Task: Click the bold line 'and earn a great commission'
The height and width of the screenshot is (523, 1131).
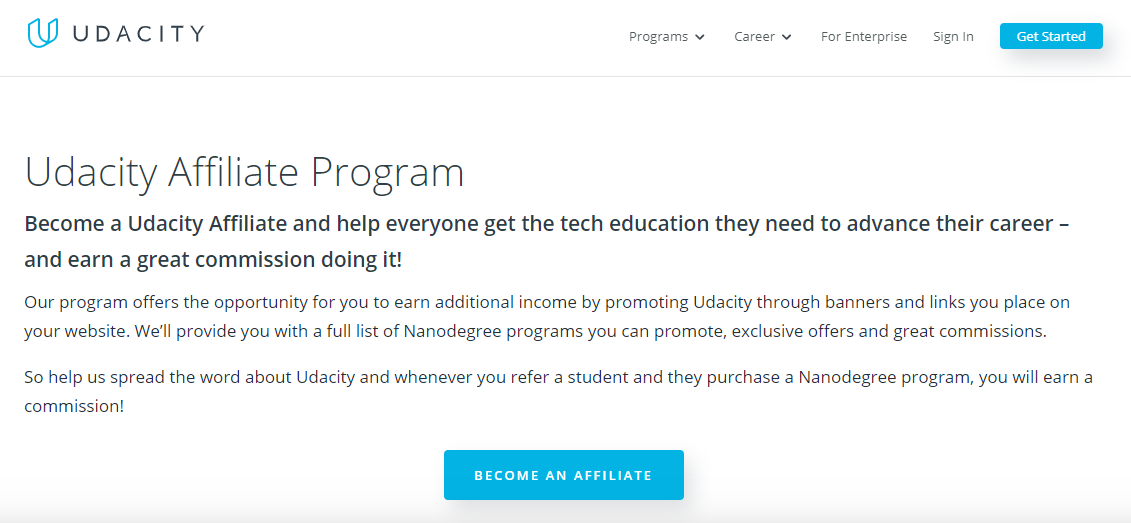Action: [213, 260]
